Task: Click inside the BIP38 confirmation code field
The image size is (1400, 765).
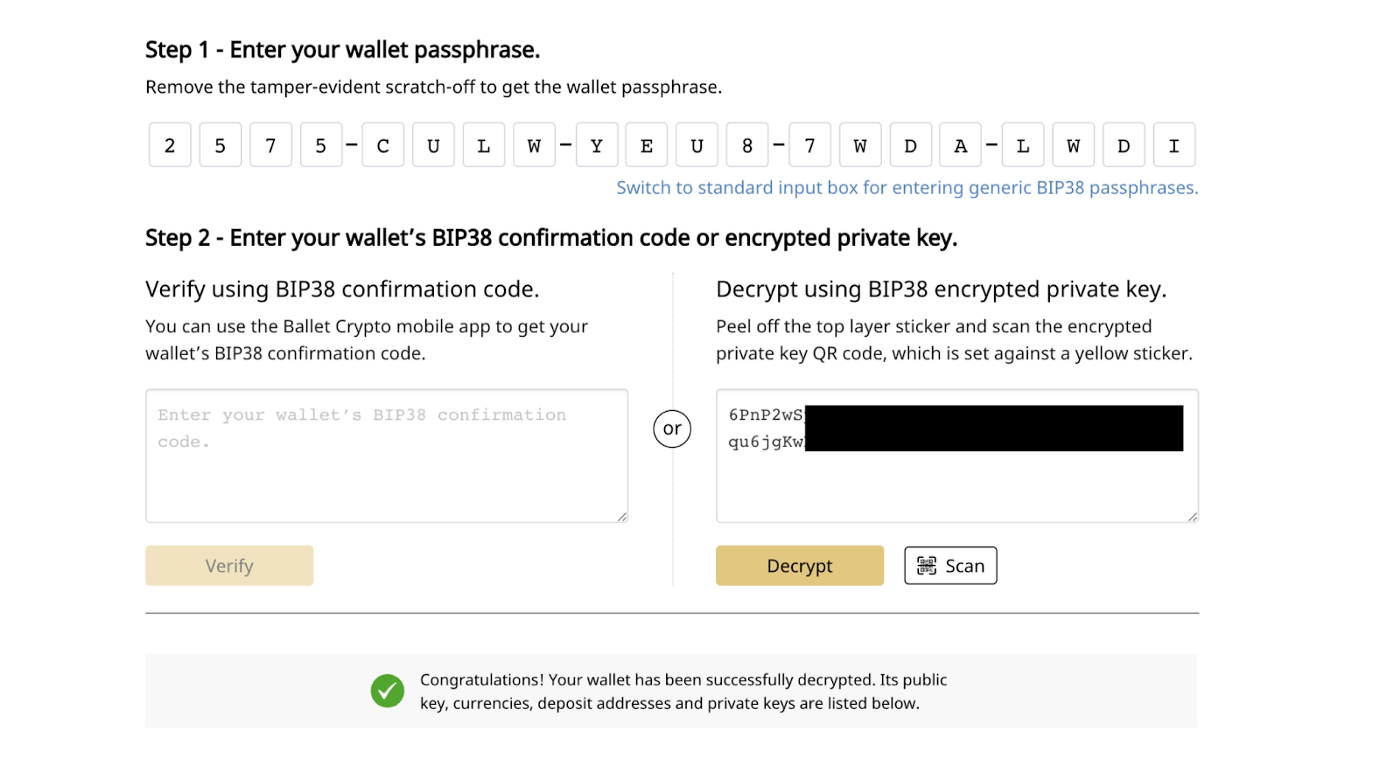Action: (386, 455)
